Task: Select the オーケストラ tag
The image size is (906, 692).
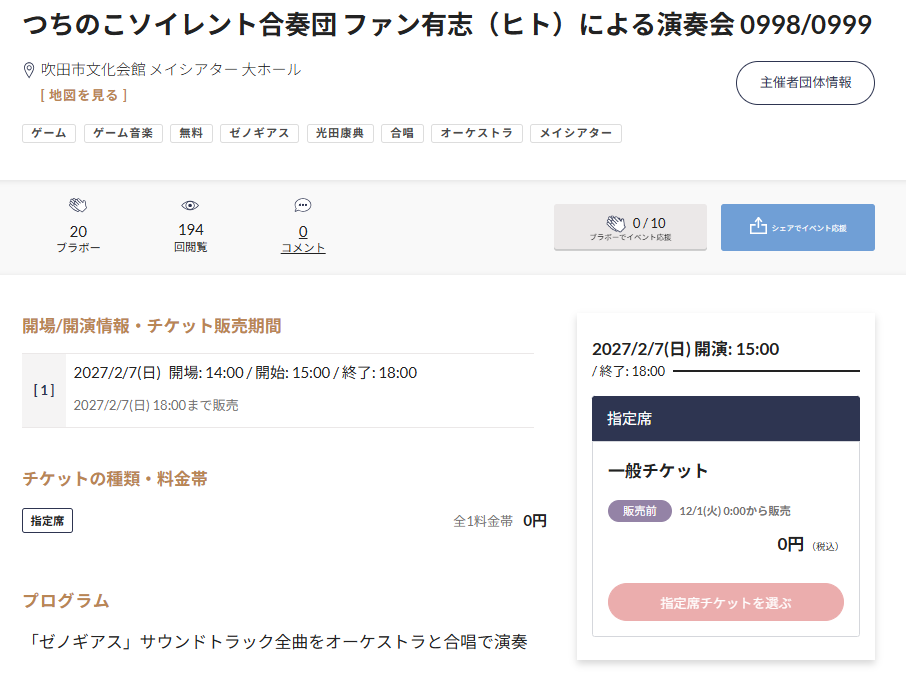Action: (477, 133)
